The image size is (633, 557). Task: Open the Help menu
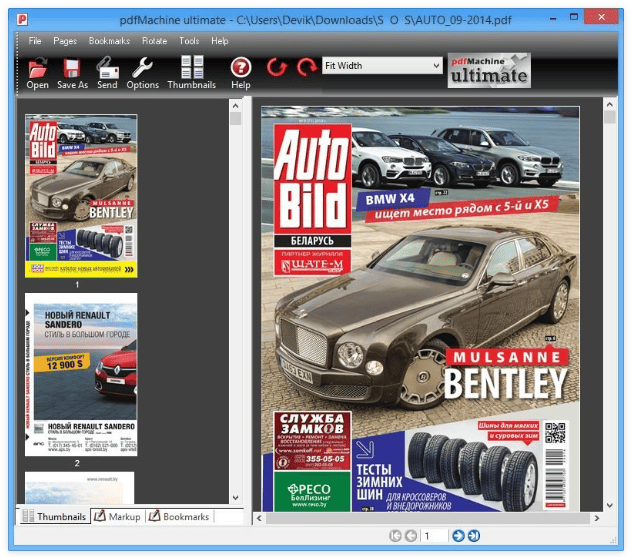pos(220,41)
